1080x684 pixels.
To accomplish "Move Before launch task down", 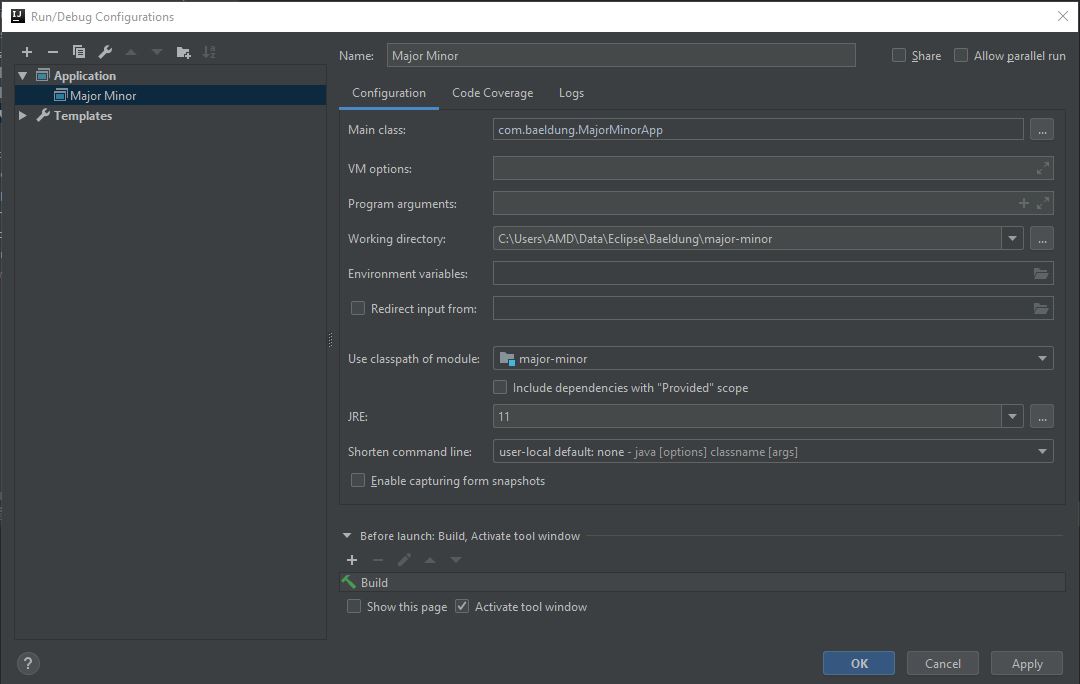I will click(x=456, y=560).
